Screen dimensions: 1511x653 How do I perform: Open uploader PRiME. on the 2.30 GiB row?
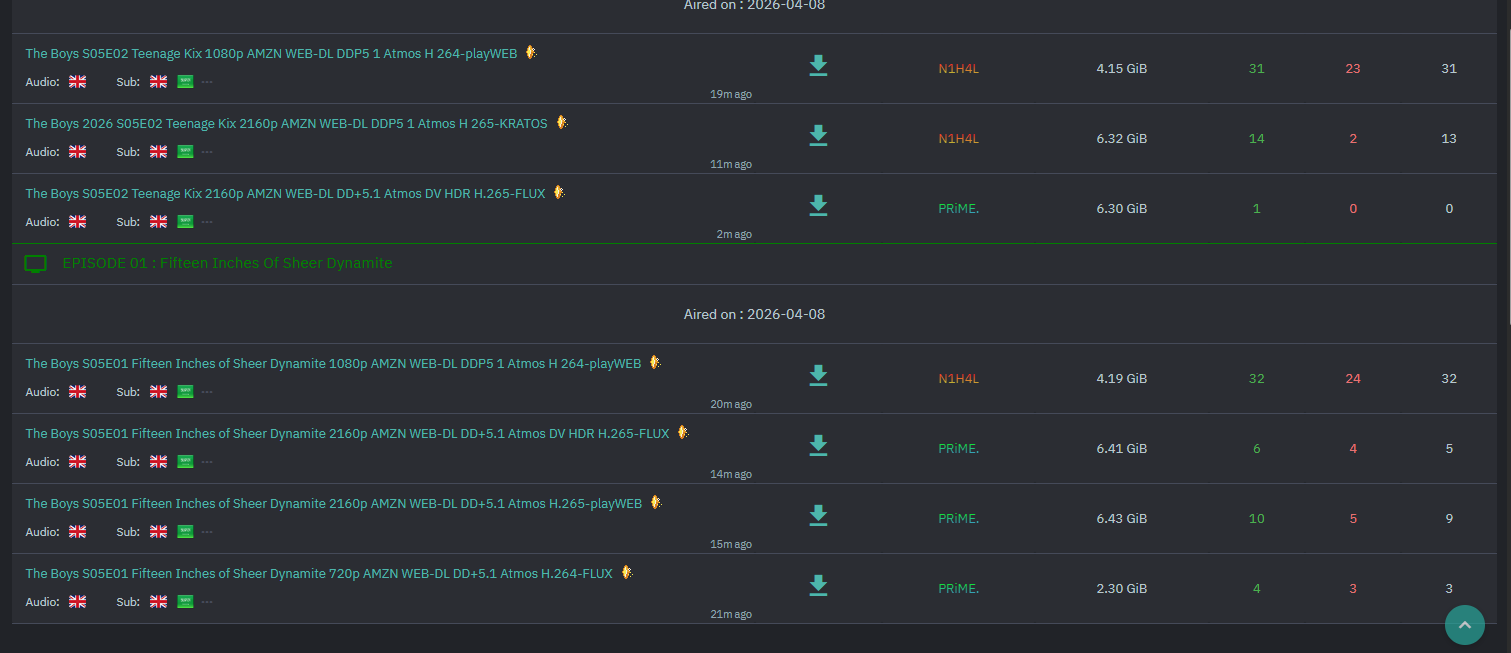click(958, 589)
